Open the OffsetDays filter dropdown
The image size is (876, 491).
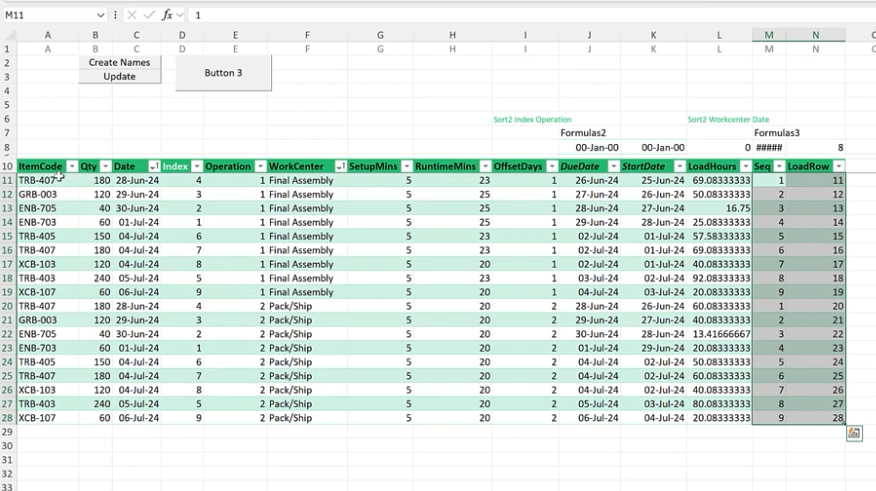(x=552, y=166)
